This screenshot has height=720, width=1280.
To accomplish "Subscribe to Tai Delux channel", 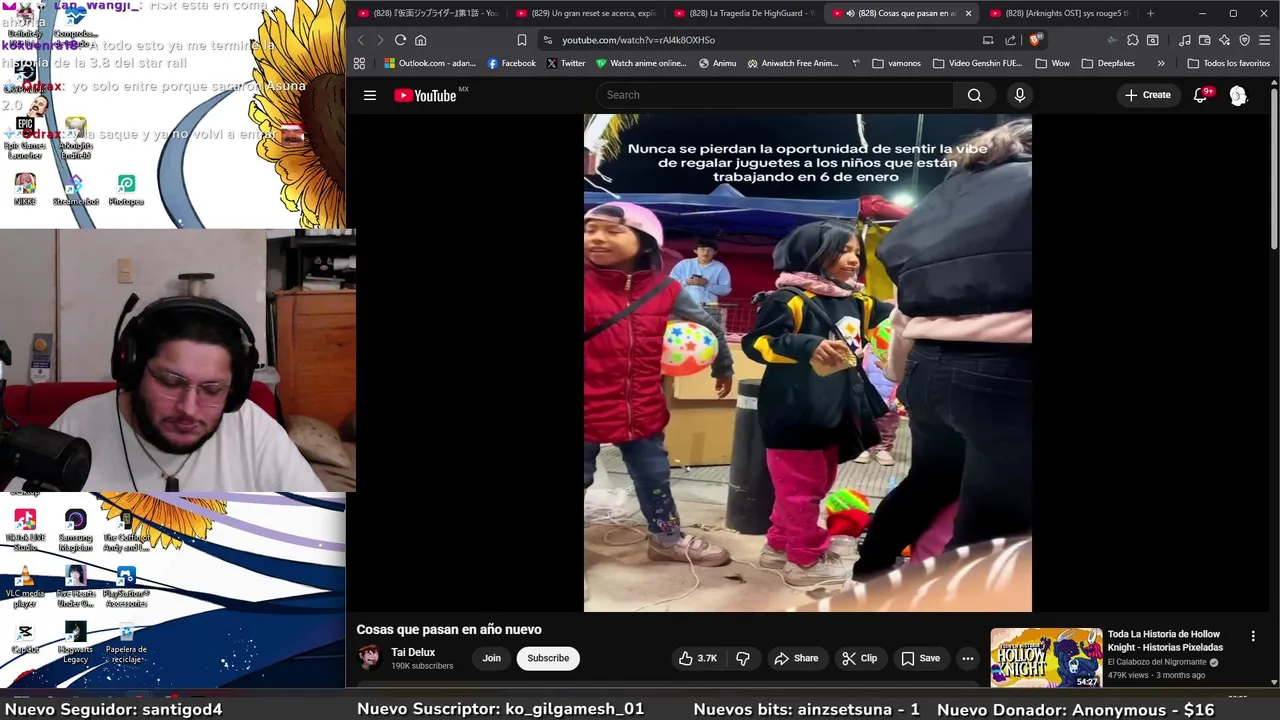I will (548, 658).
